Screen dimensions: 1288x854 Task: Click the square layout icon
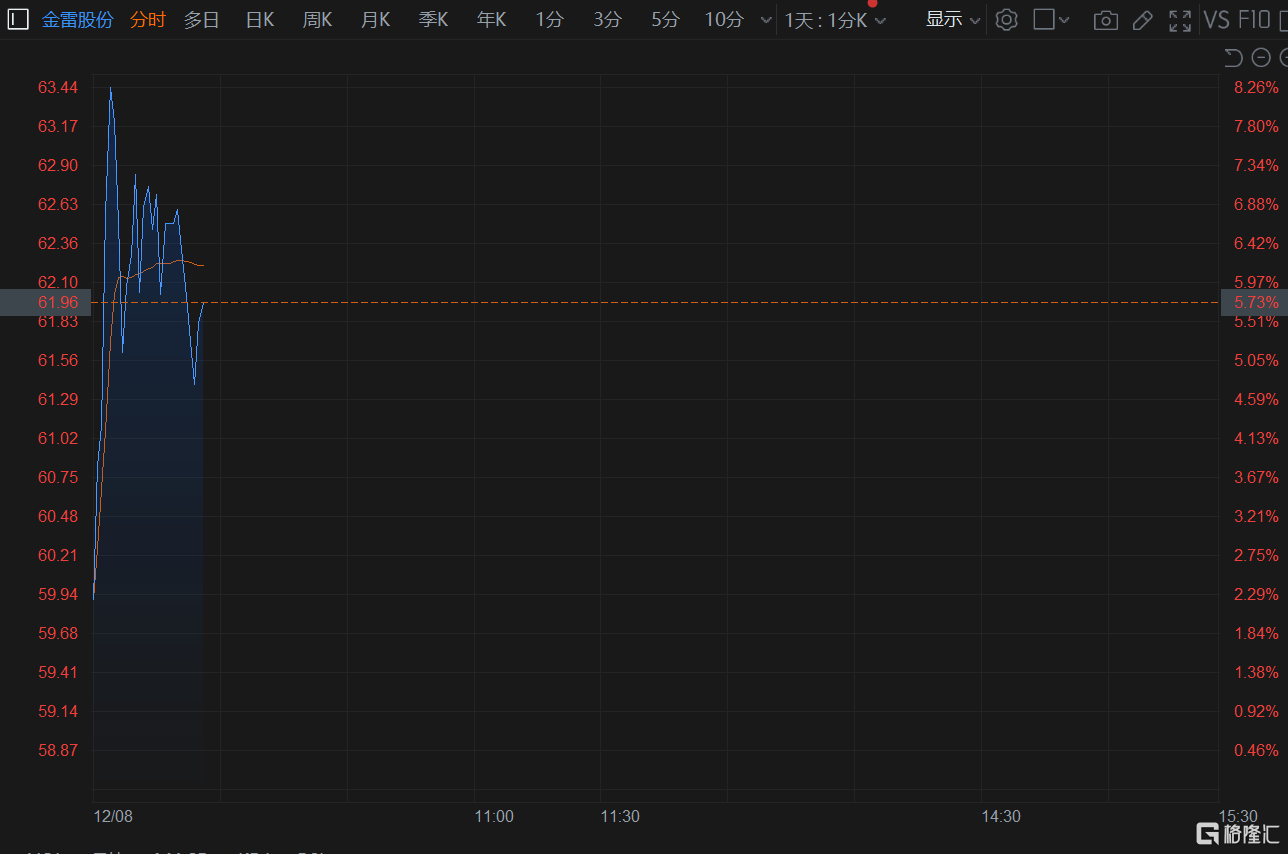(1044, 19)
